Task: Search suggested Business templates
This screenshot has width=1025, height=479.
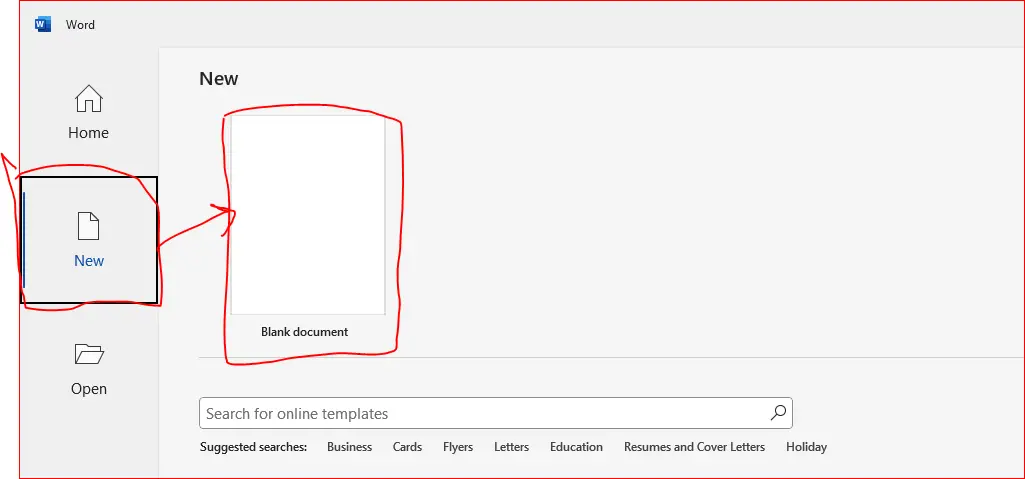Action: (350, 447)
